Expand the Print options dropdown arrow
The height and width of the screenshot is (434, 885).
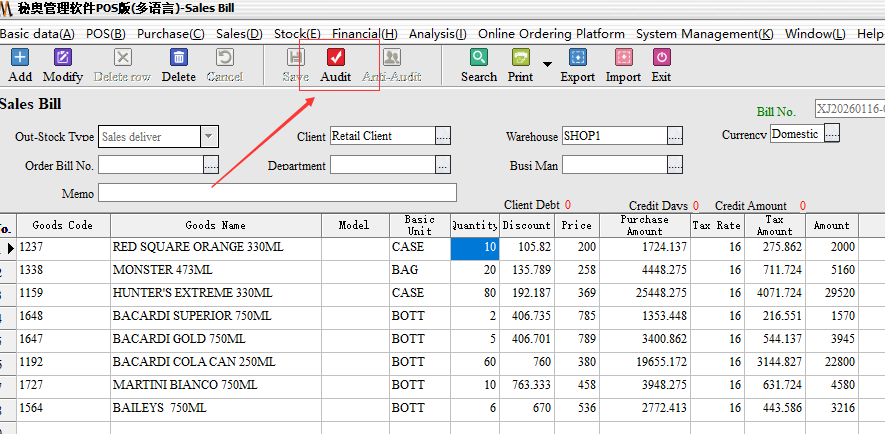pyautogui.click(x=547, y=65)
